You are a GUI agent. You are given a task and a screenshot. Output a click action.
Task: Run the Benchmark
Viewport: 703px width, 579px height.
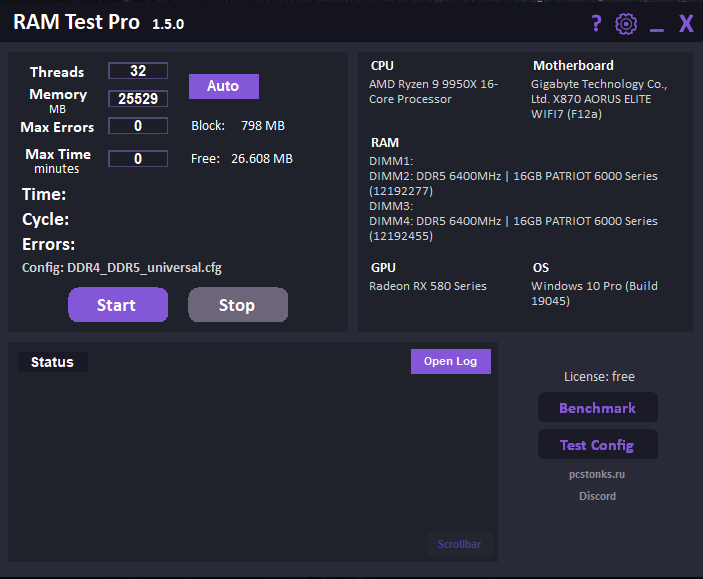(x=598, y=408)
